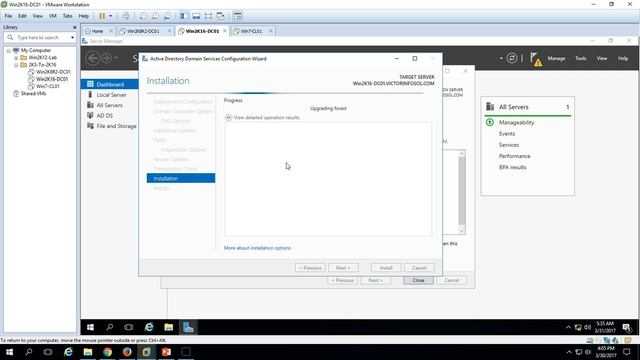This screenshot has width=640, height=360.
Task: Click the revert snapshot toolbar icon
Action: pyautogui.click(x=155, y=16)
